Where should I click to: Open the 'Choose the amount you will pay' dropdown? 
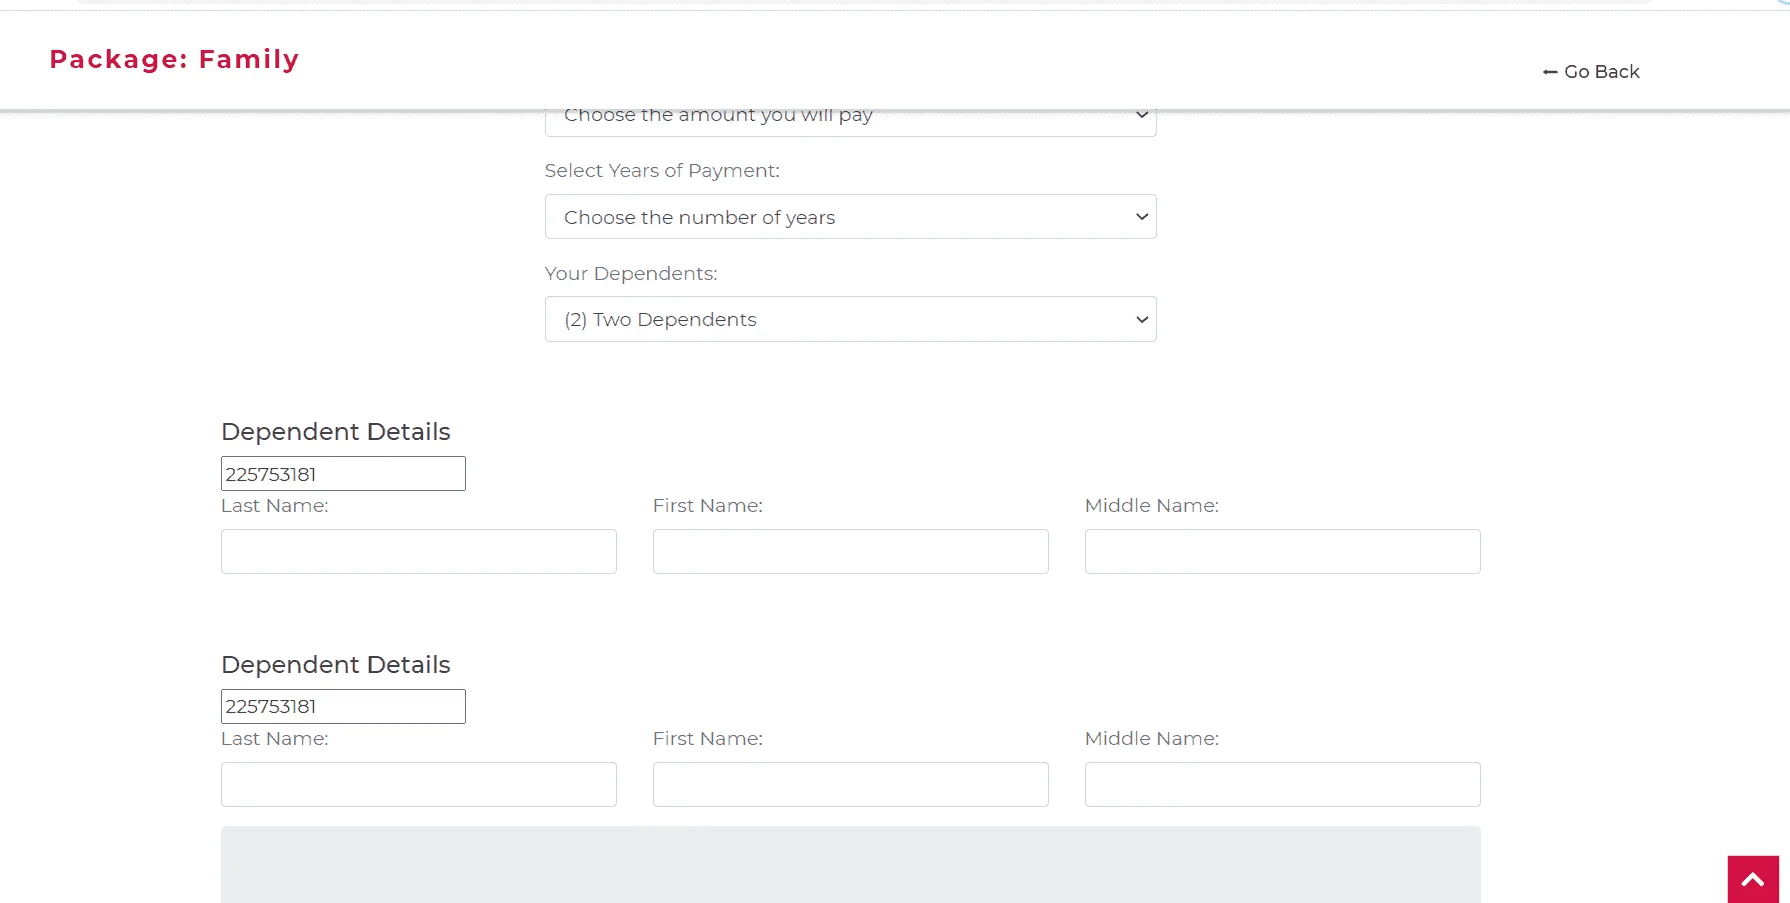[851, 123]
